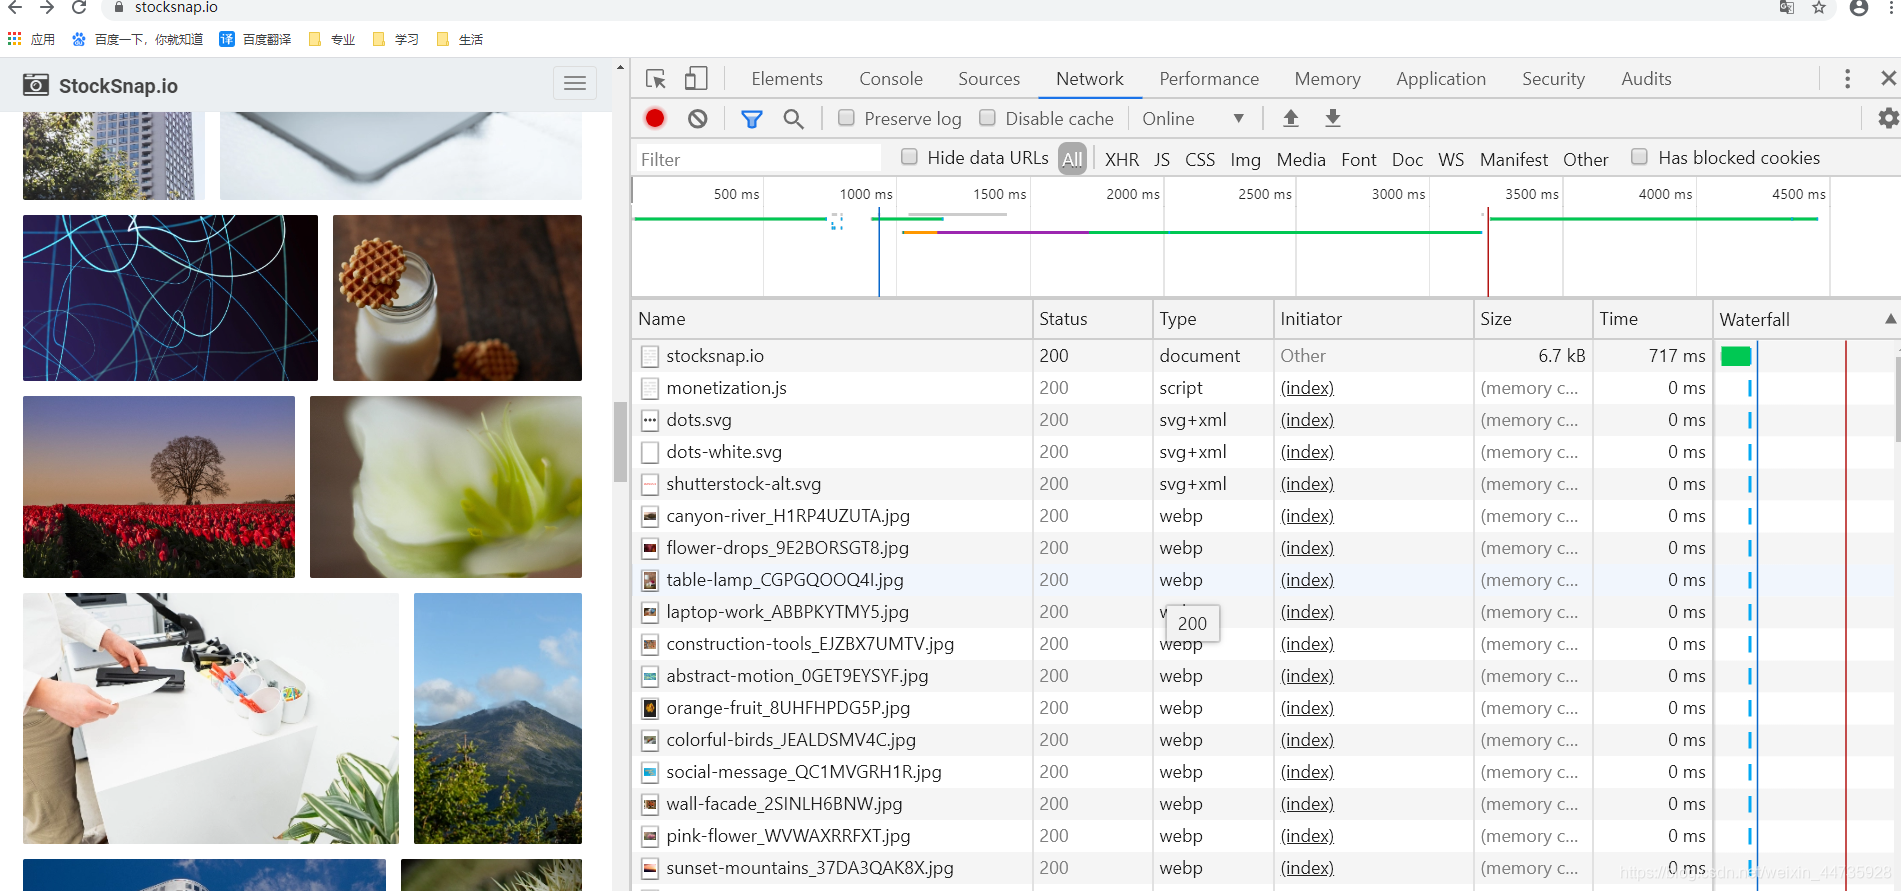Click the stocksnap.io document file icon
The image size is (1901, 891).
click(x=650, y=356)
